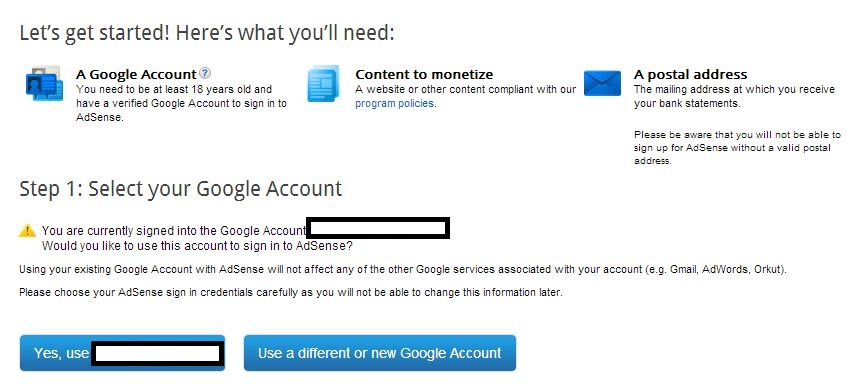846x385 pixels.
Task: Click the blue envelope postal address icon
Action: 602,83
